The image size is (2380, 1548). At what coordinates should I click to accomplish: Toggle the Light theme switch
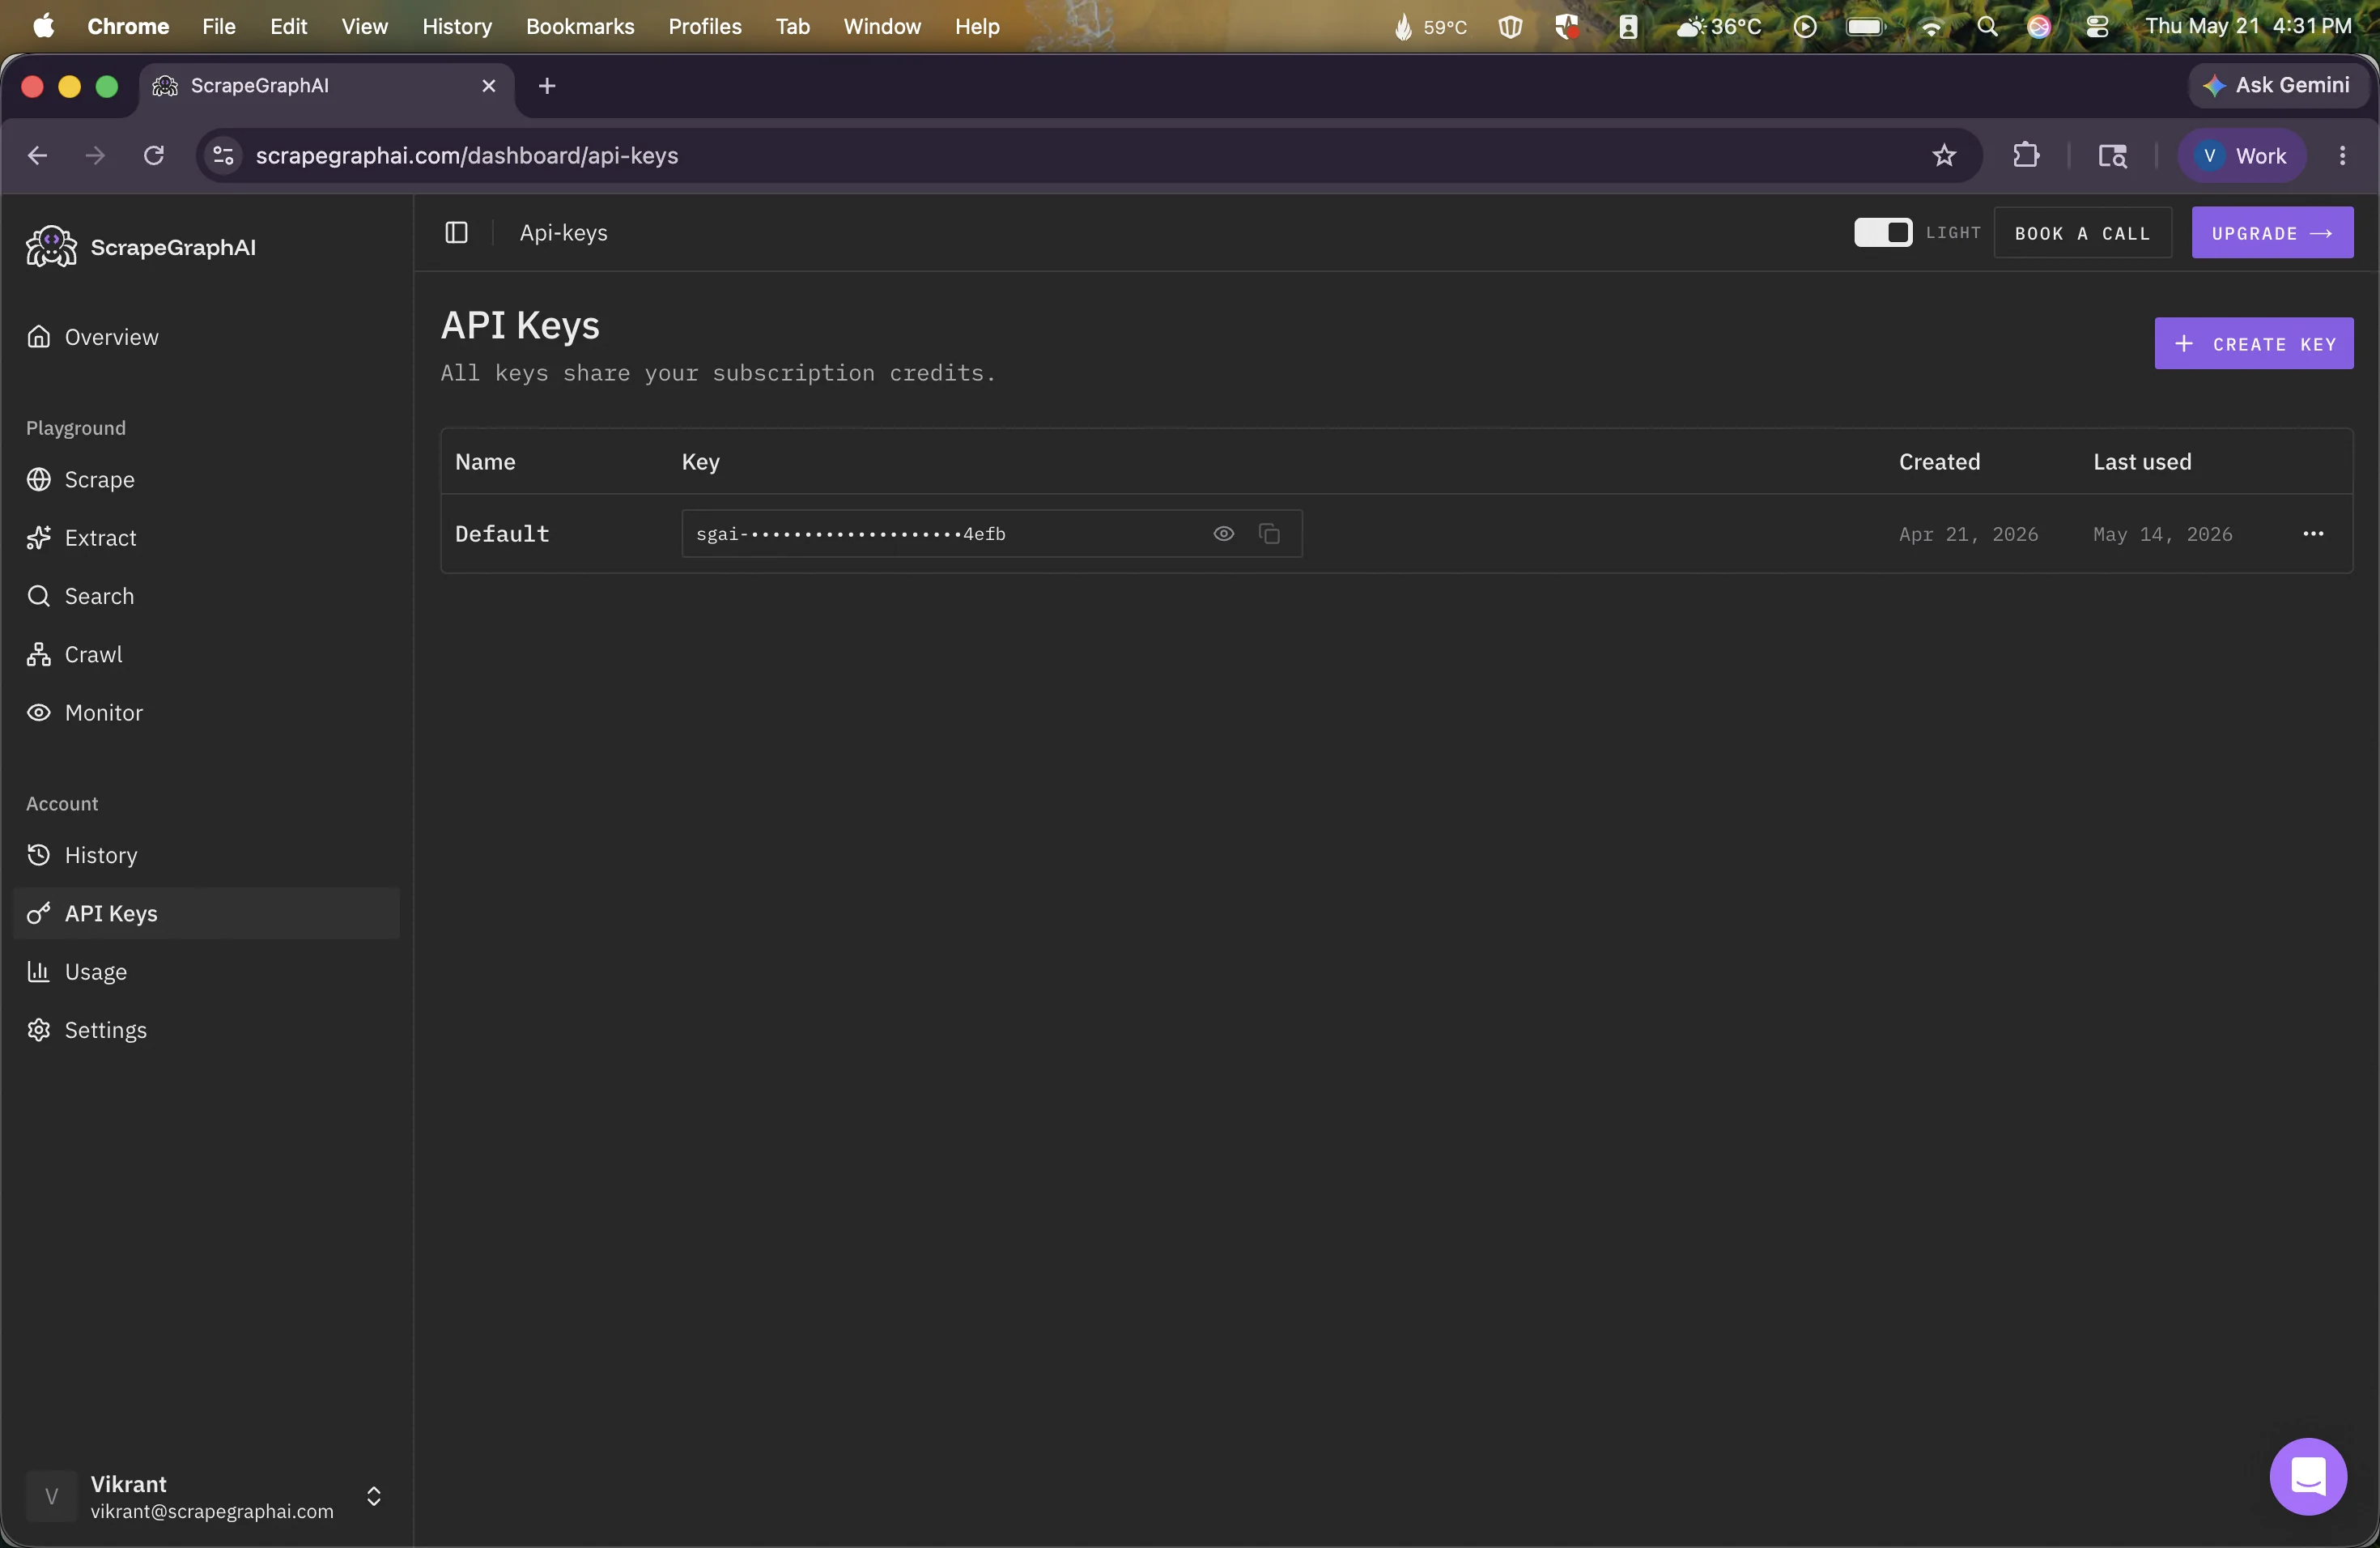point(1883,232)
